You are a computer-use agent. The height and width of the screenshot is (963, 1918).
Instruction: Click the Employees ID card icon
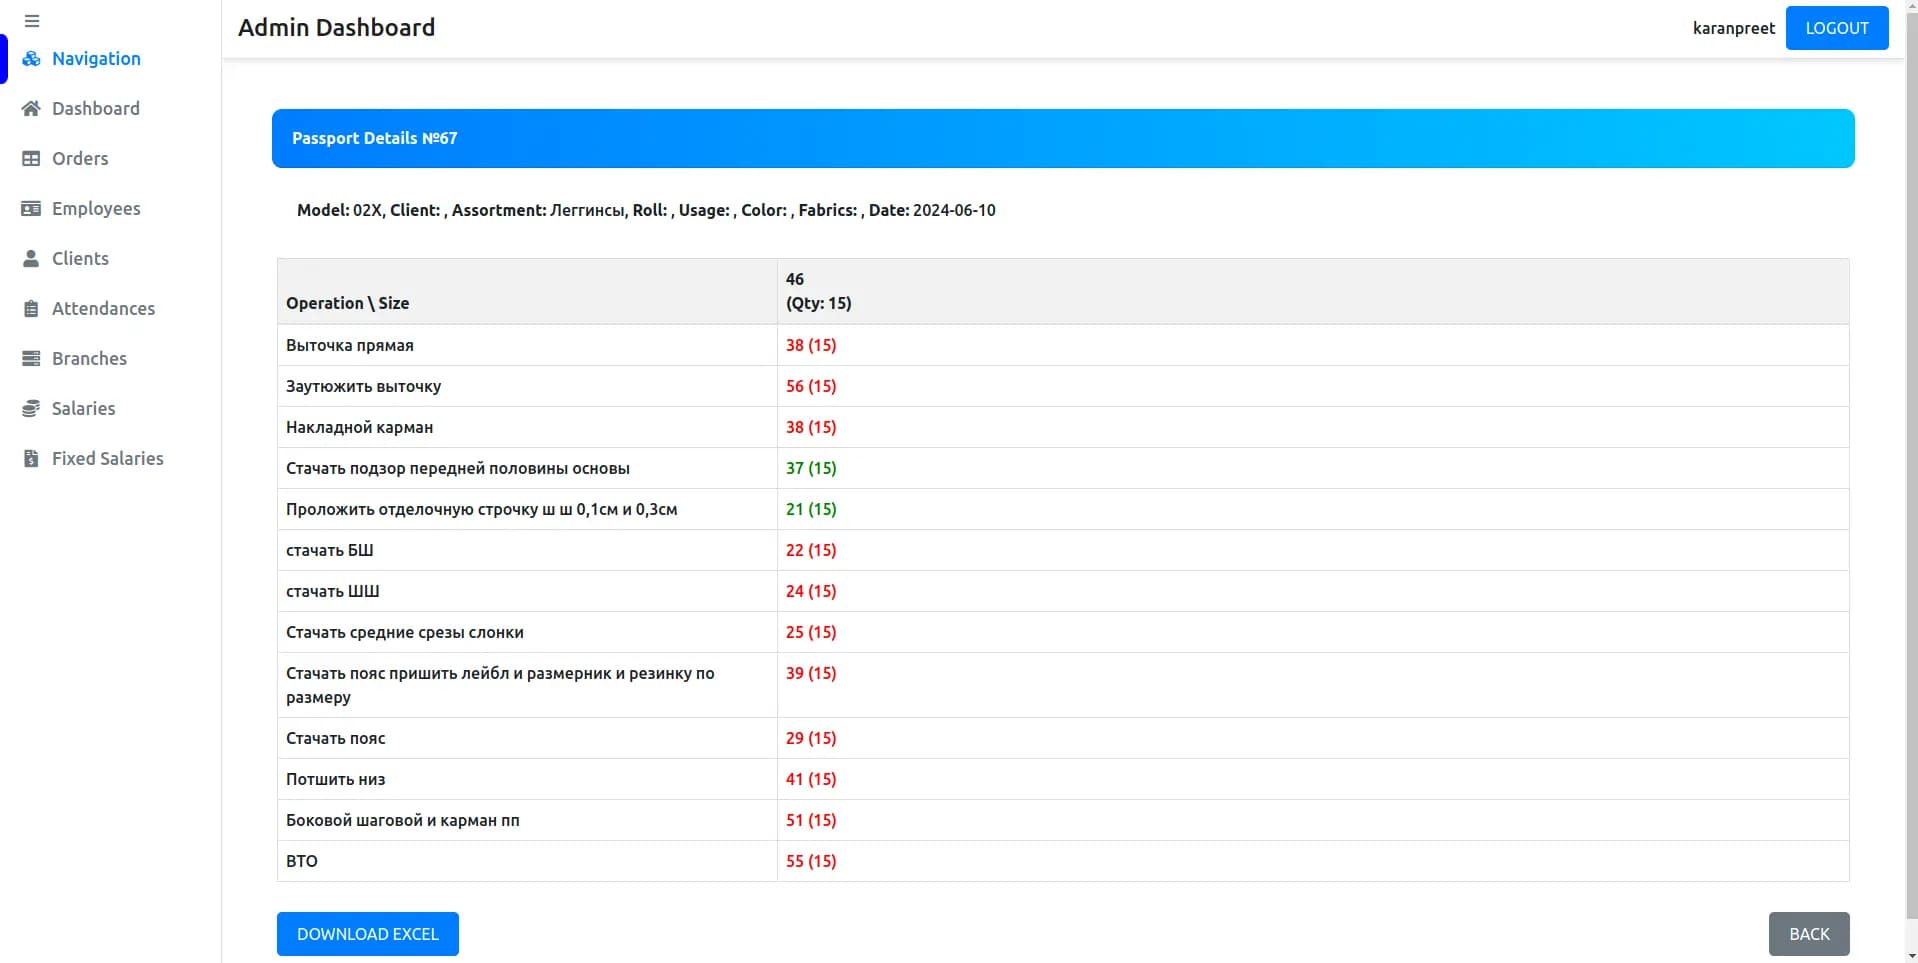click(x=31, y=209)
